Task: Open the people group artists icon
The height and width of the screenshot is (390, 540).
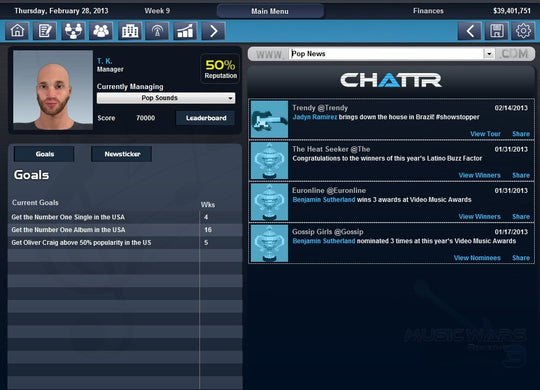Action: [101, 31]
